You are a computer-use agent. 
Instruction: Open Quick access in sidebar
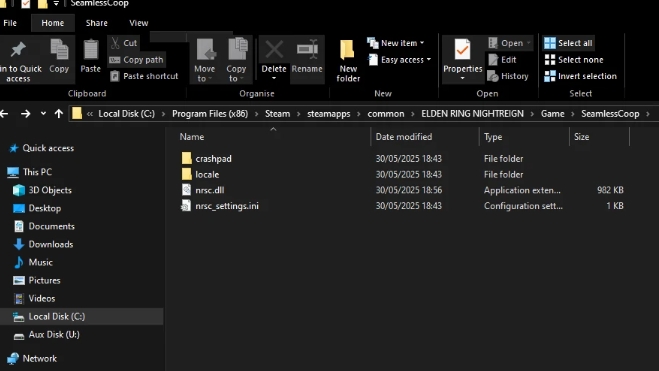tap(48, 148)
